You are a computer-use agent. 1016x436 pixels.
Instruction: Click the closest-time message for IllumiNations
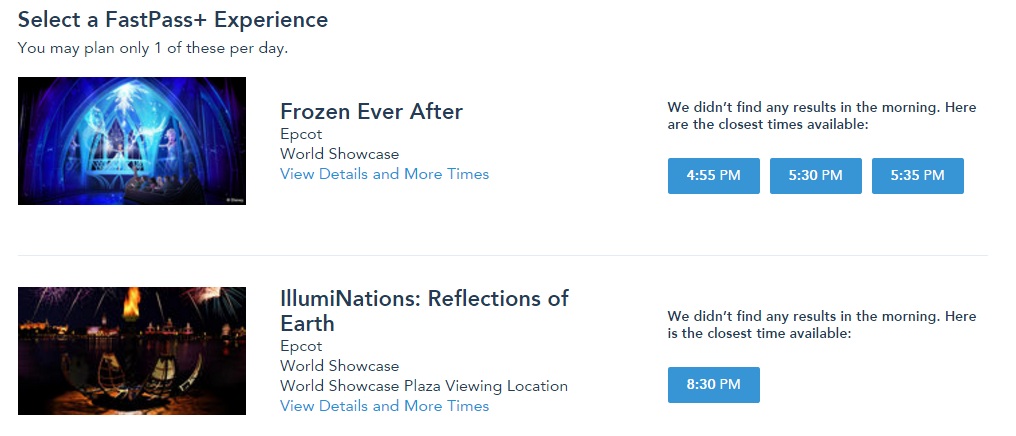point(821,325)
